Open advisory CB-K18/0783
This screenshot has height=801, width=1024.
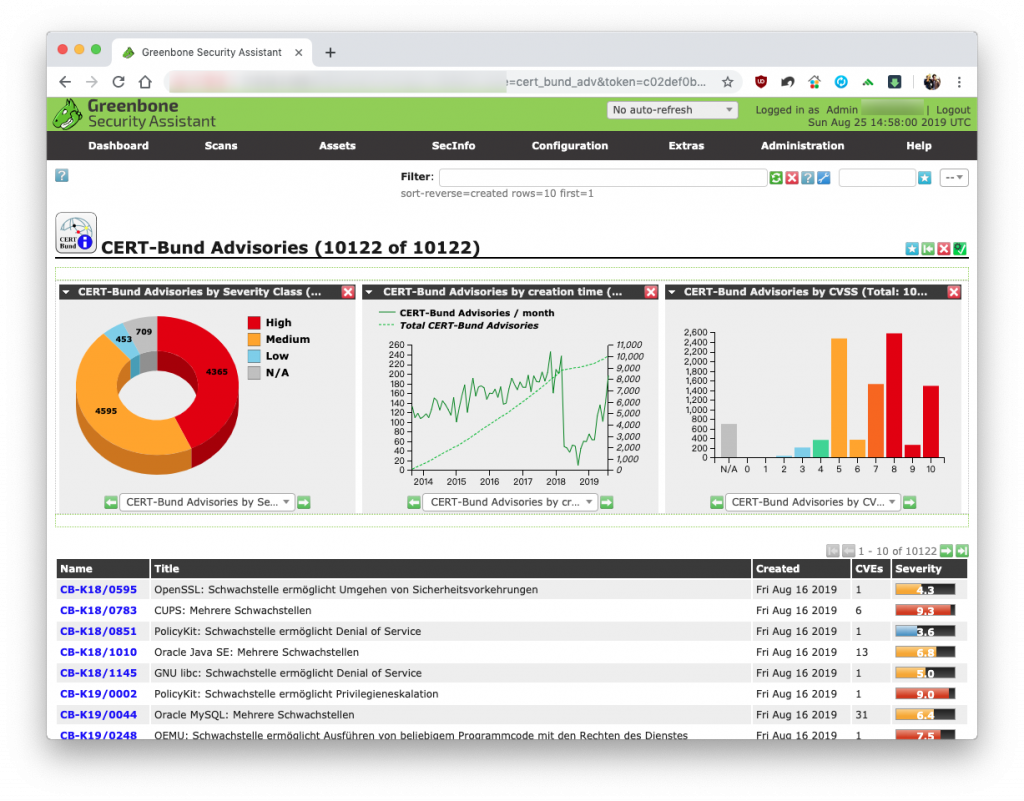(99, 610)
